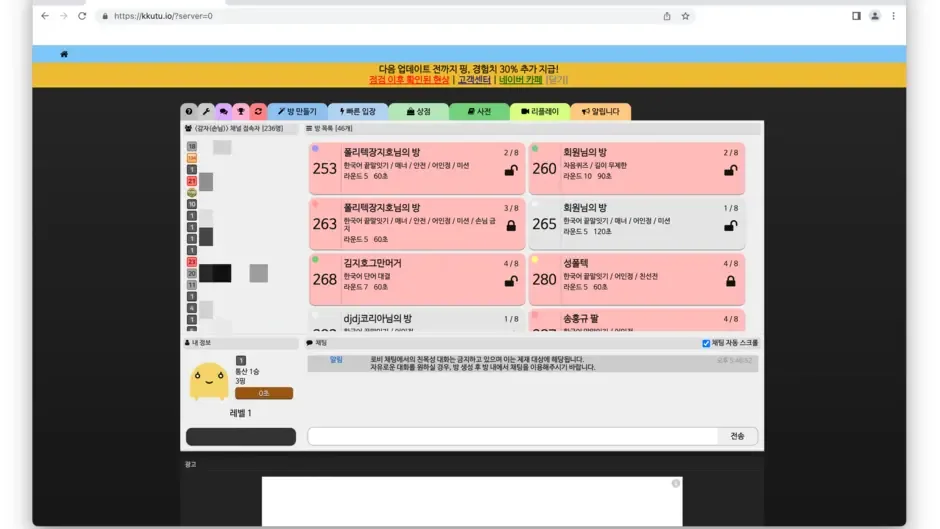Close the advertisement info icon
This screenshot has height=529, width=940.
click(676, 483)
